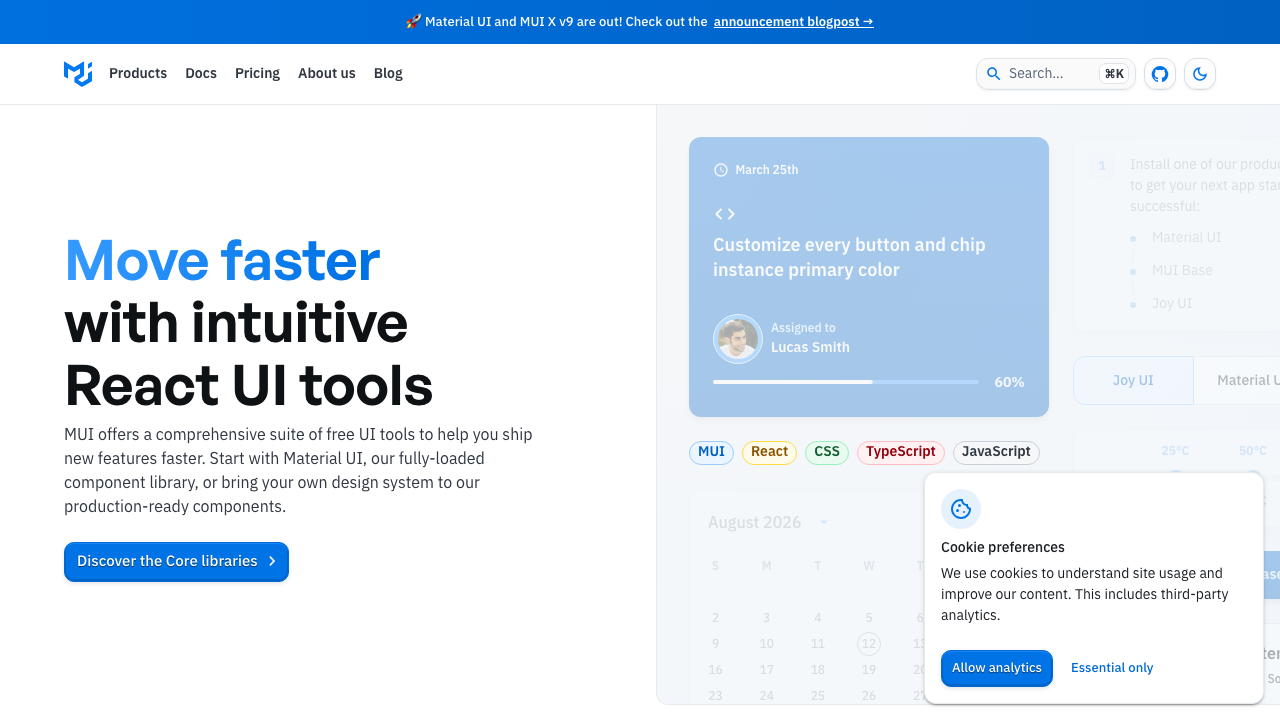Choose Essential only cookies

(x=1112, y=668)
